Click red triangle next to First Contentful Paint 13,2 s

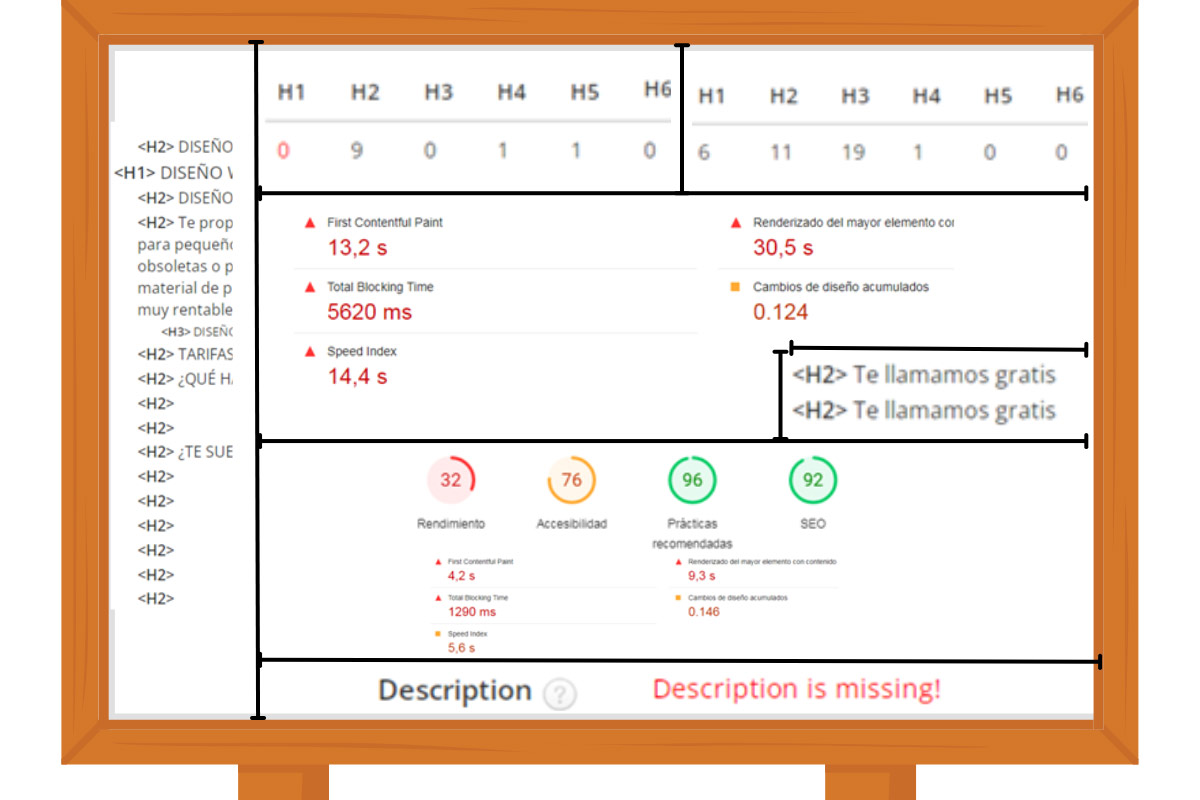(310, 223)
